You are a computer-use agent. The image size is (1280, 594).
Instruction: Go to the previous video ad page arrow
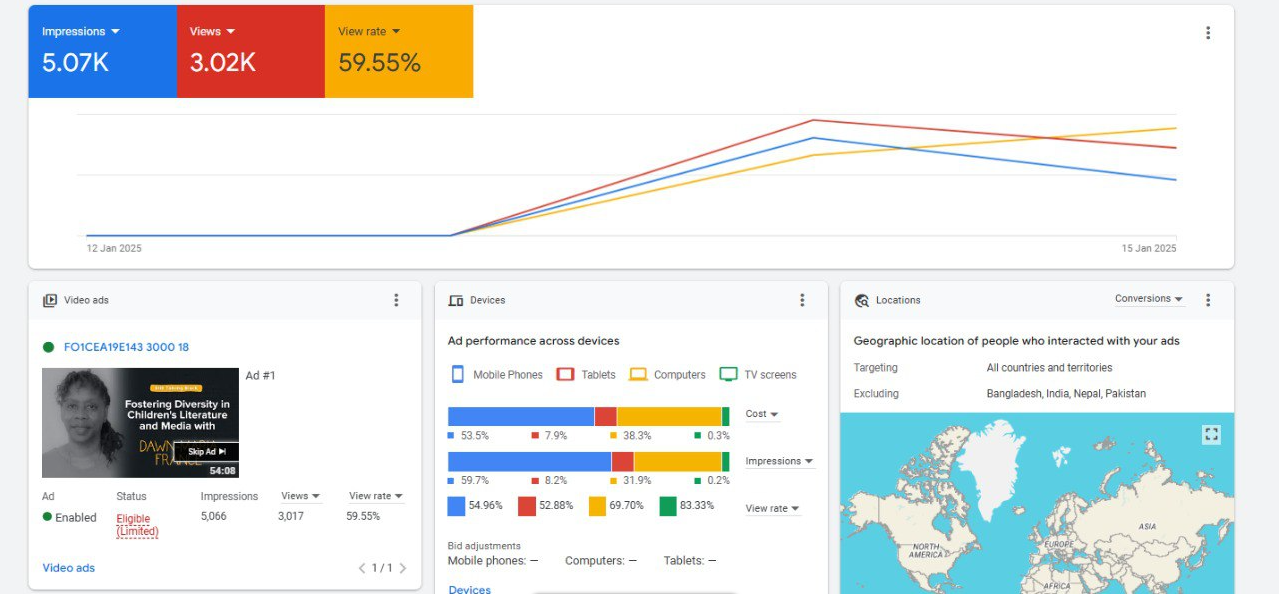(362, 568)
